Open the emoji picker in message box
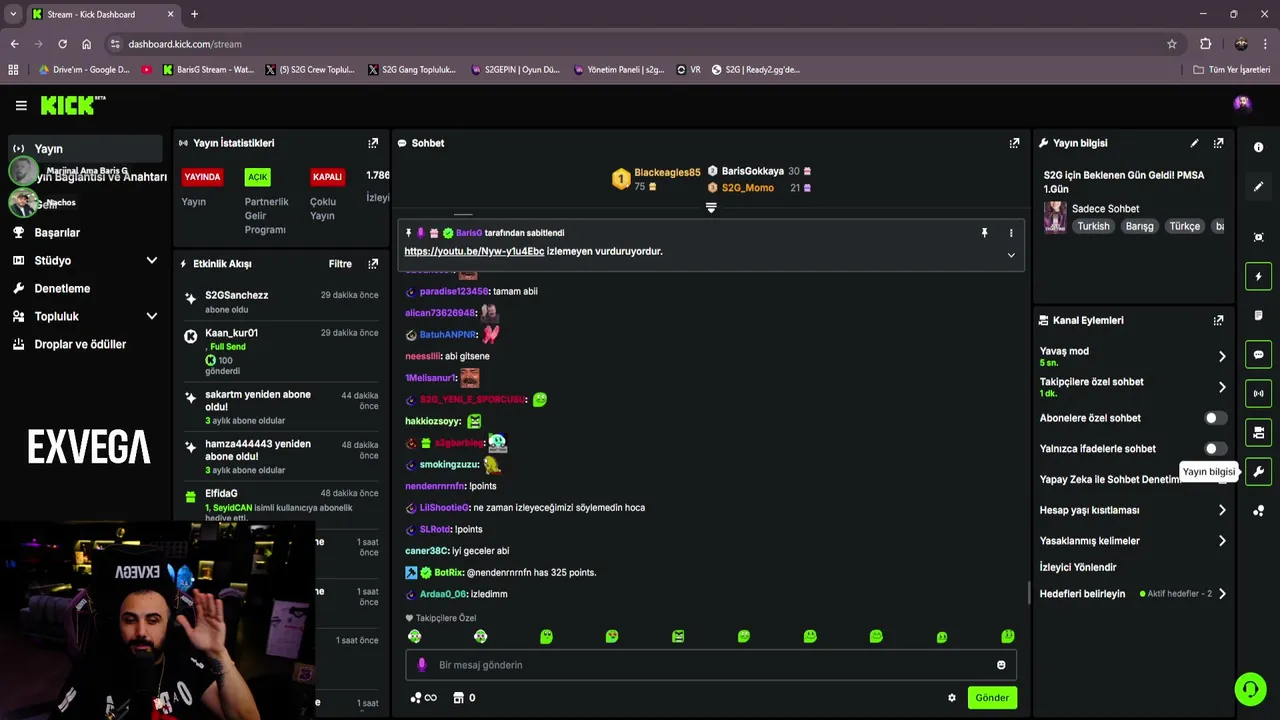The height and width of the screenshot is (720, 1280). pyautogui.click(x=1001, y=665)
